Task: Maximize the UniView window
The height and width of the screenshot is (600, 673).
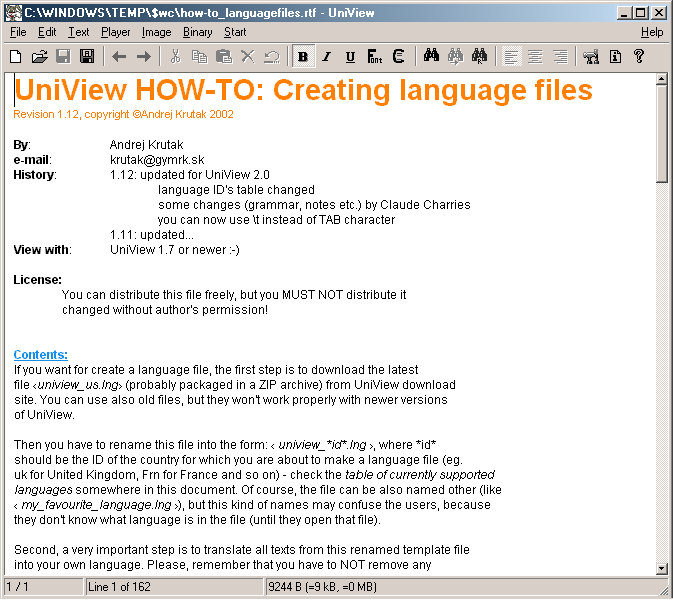Action: click(640, 13)
